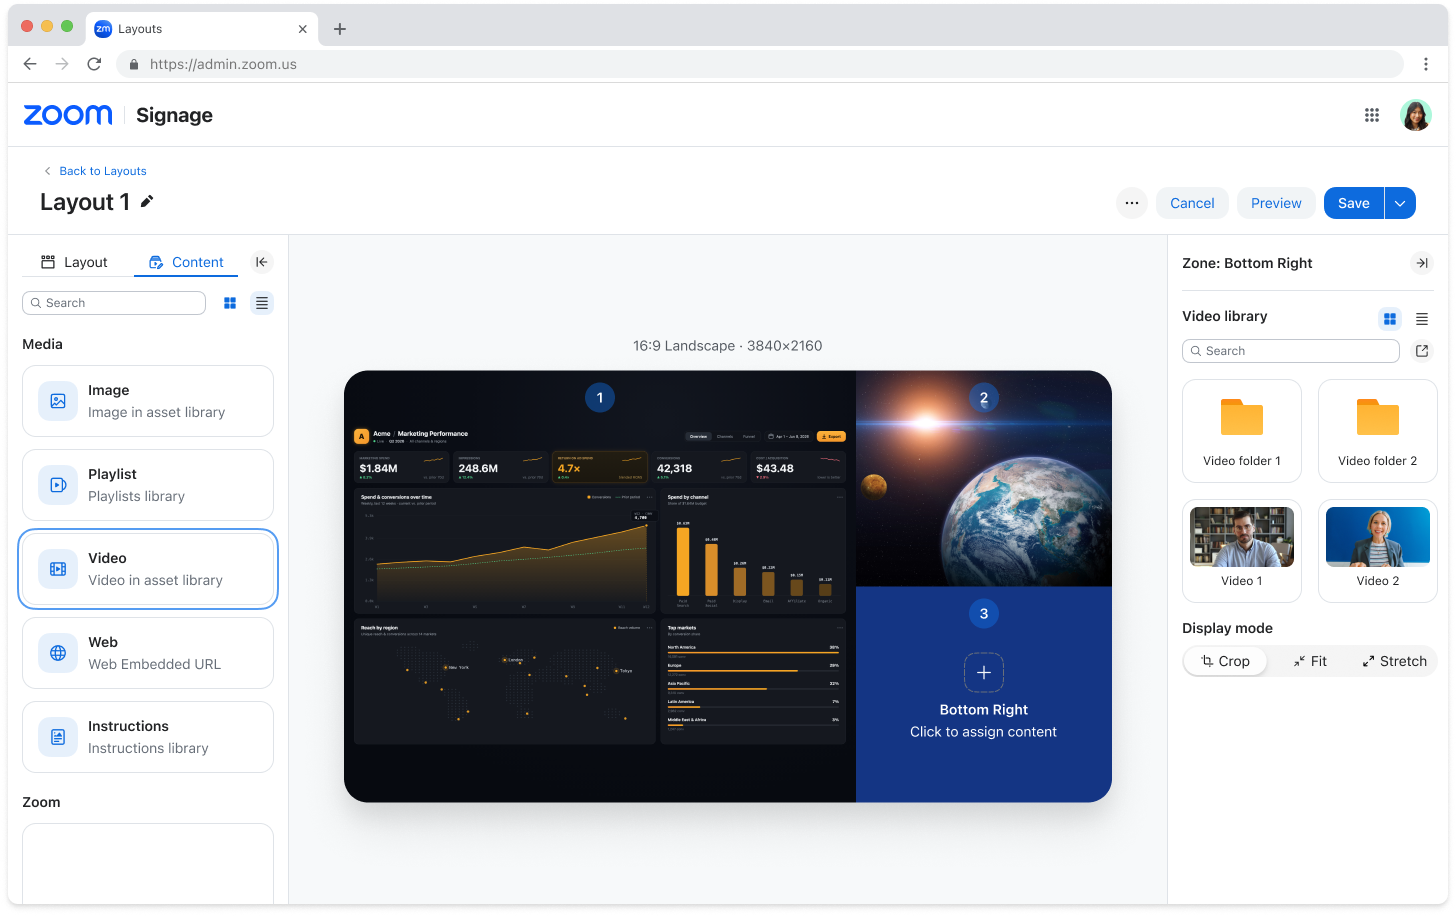Collapse the Zone: Bottom Right panel
Screen dimensions: 1456x916
tap(1422, 263)
